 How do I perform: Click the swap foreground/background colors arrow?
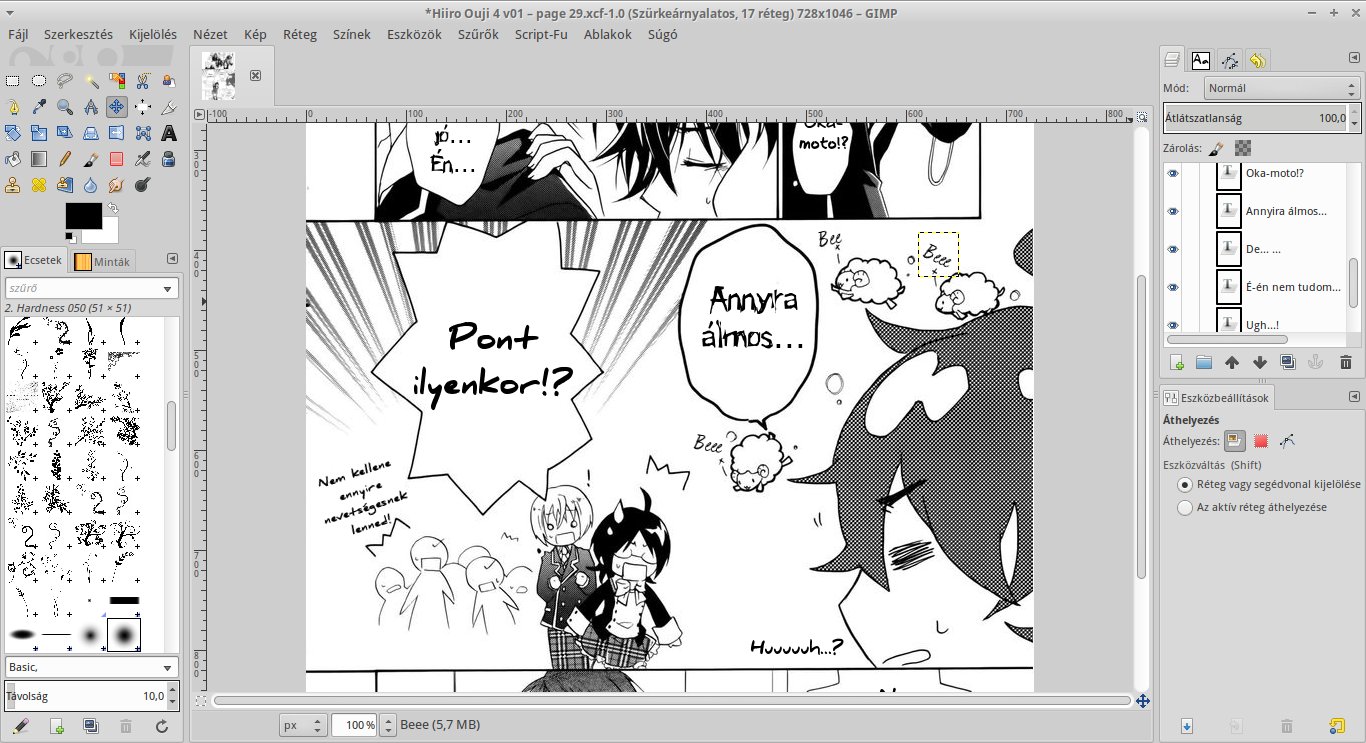point(111,208)
